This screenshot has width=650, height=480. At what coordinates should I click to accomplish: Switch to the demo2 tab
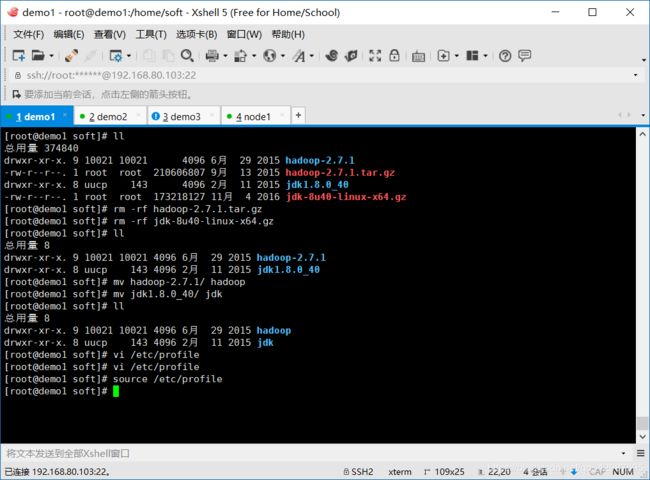(108, 117)
